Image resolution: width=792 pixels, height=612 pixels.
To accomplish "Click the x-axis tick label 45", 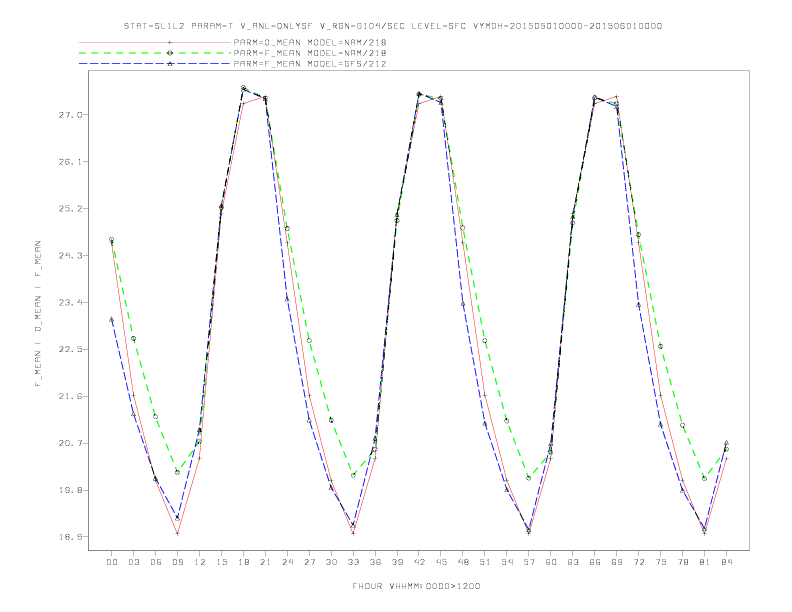I will click(441, 562).
